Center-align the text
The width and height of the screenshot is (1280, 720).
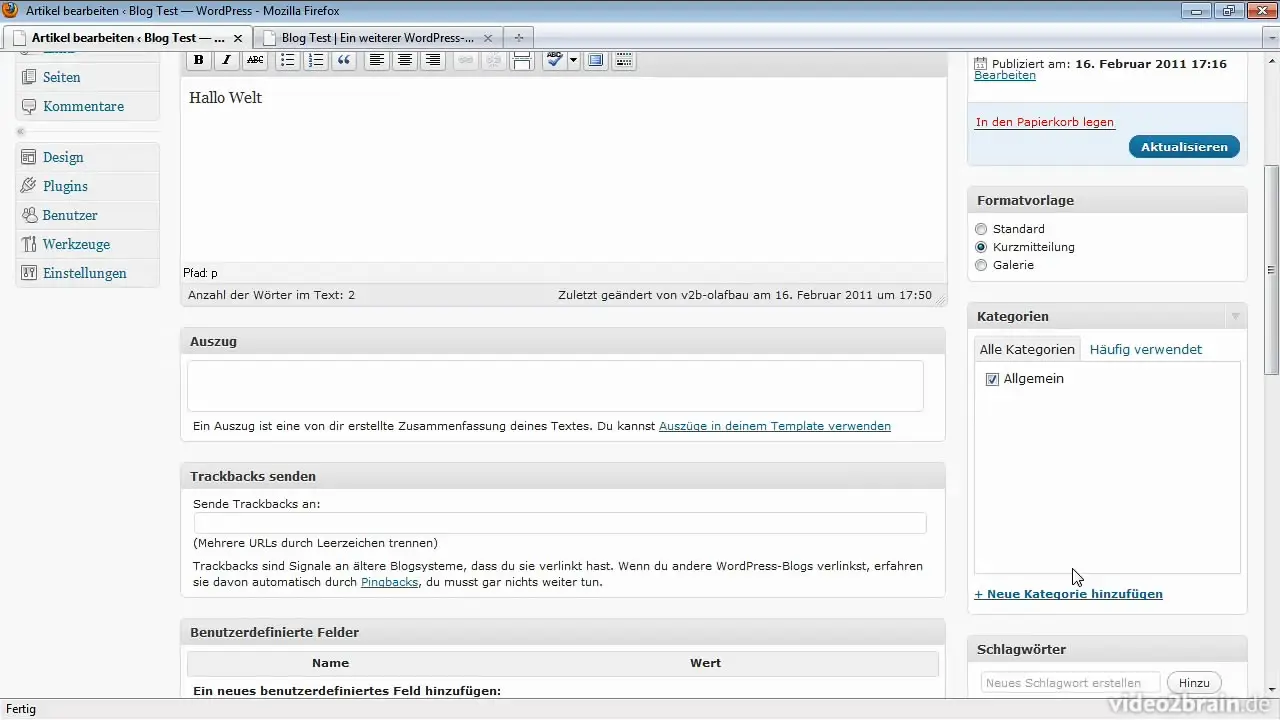point(405,60)
